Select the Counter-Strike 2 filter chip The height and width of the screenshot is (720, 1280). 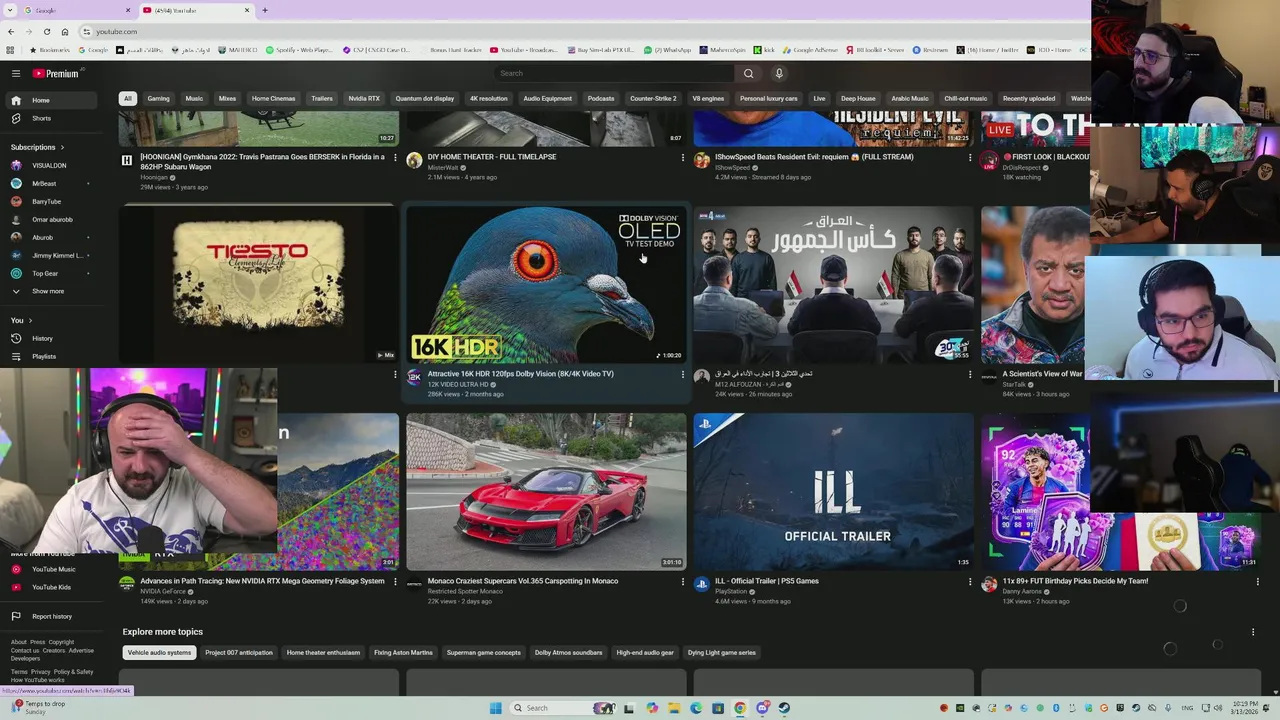653,98
